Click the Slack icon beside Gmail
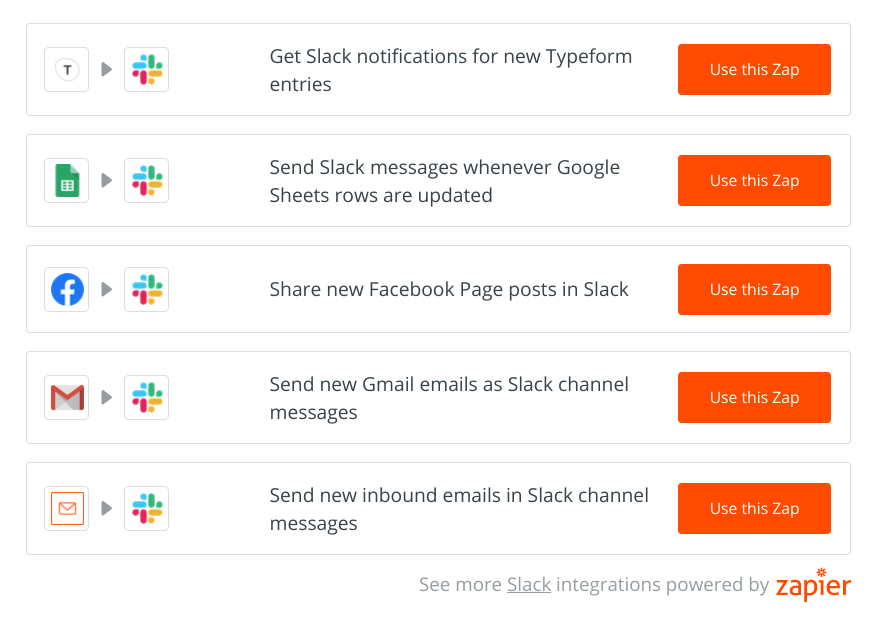This screenshot has height=620, width=873. point(147,398)
